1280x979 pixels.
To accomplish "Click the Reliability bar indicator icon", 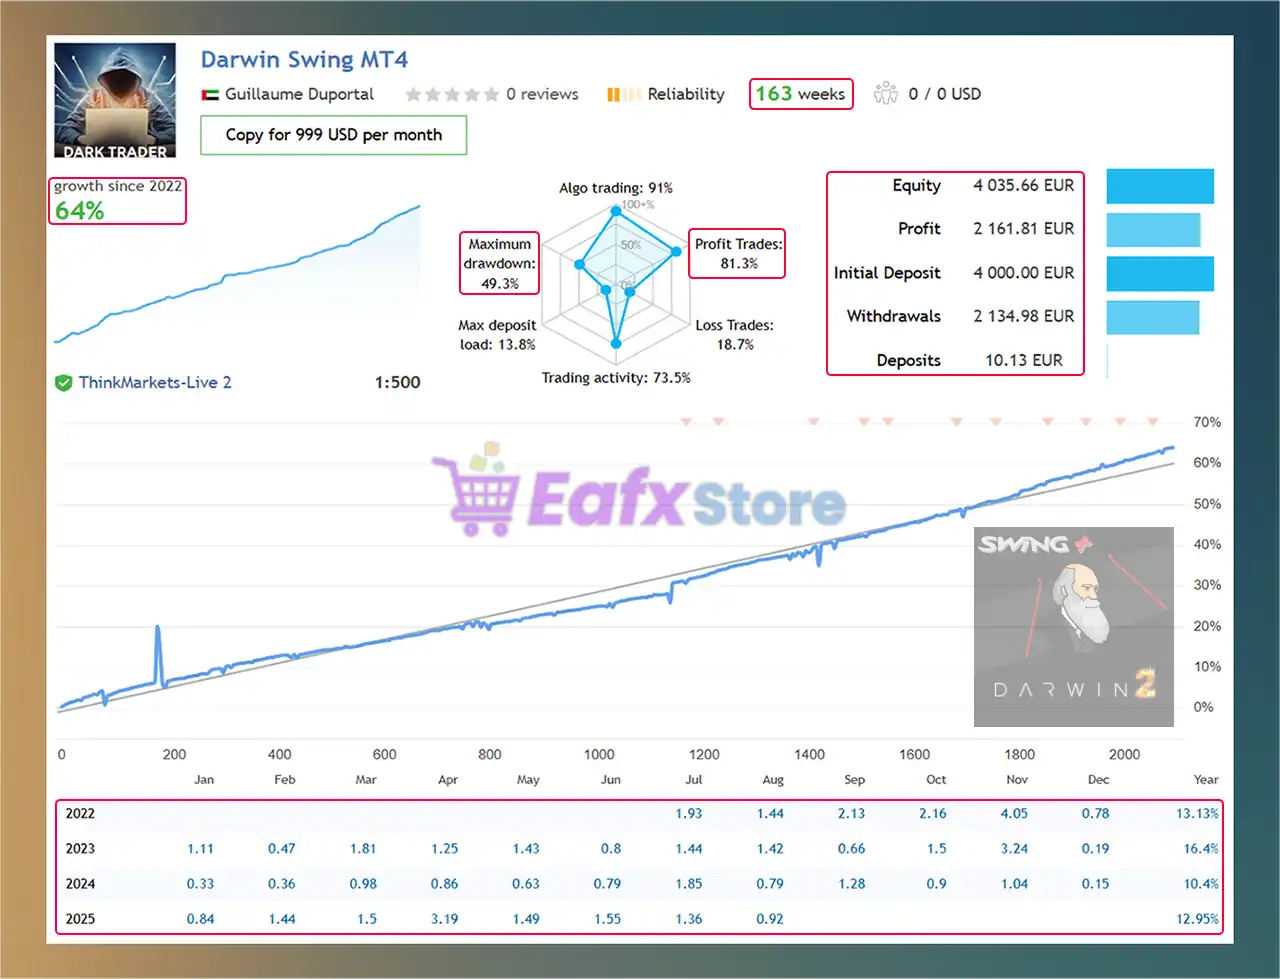I will pos(623,94).
